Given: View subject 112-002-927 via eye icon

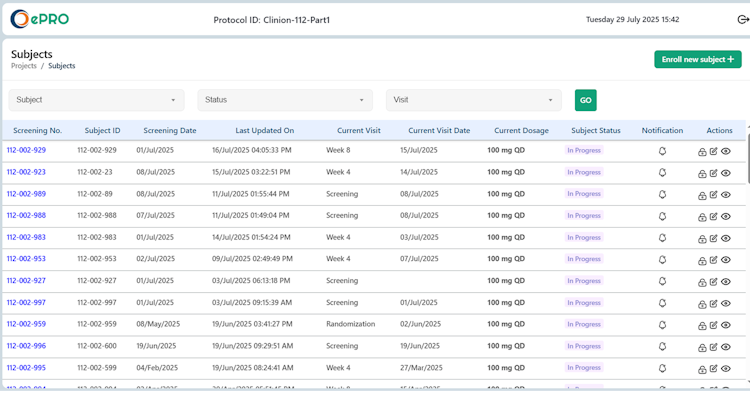Looking at the screenshot, I should 726,282.
